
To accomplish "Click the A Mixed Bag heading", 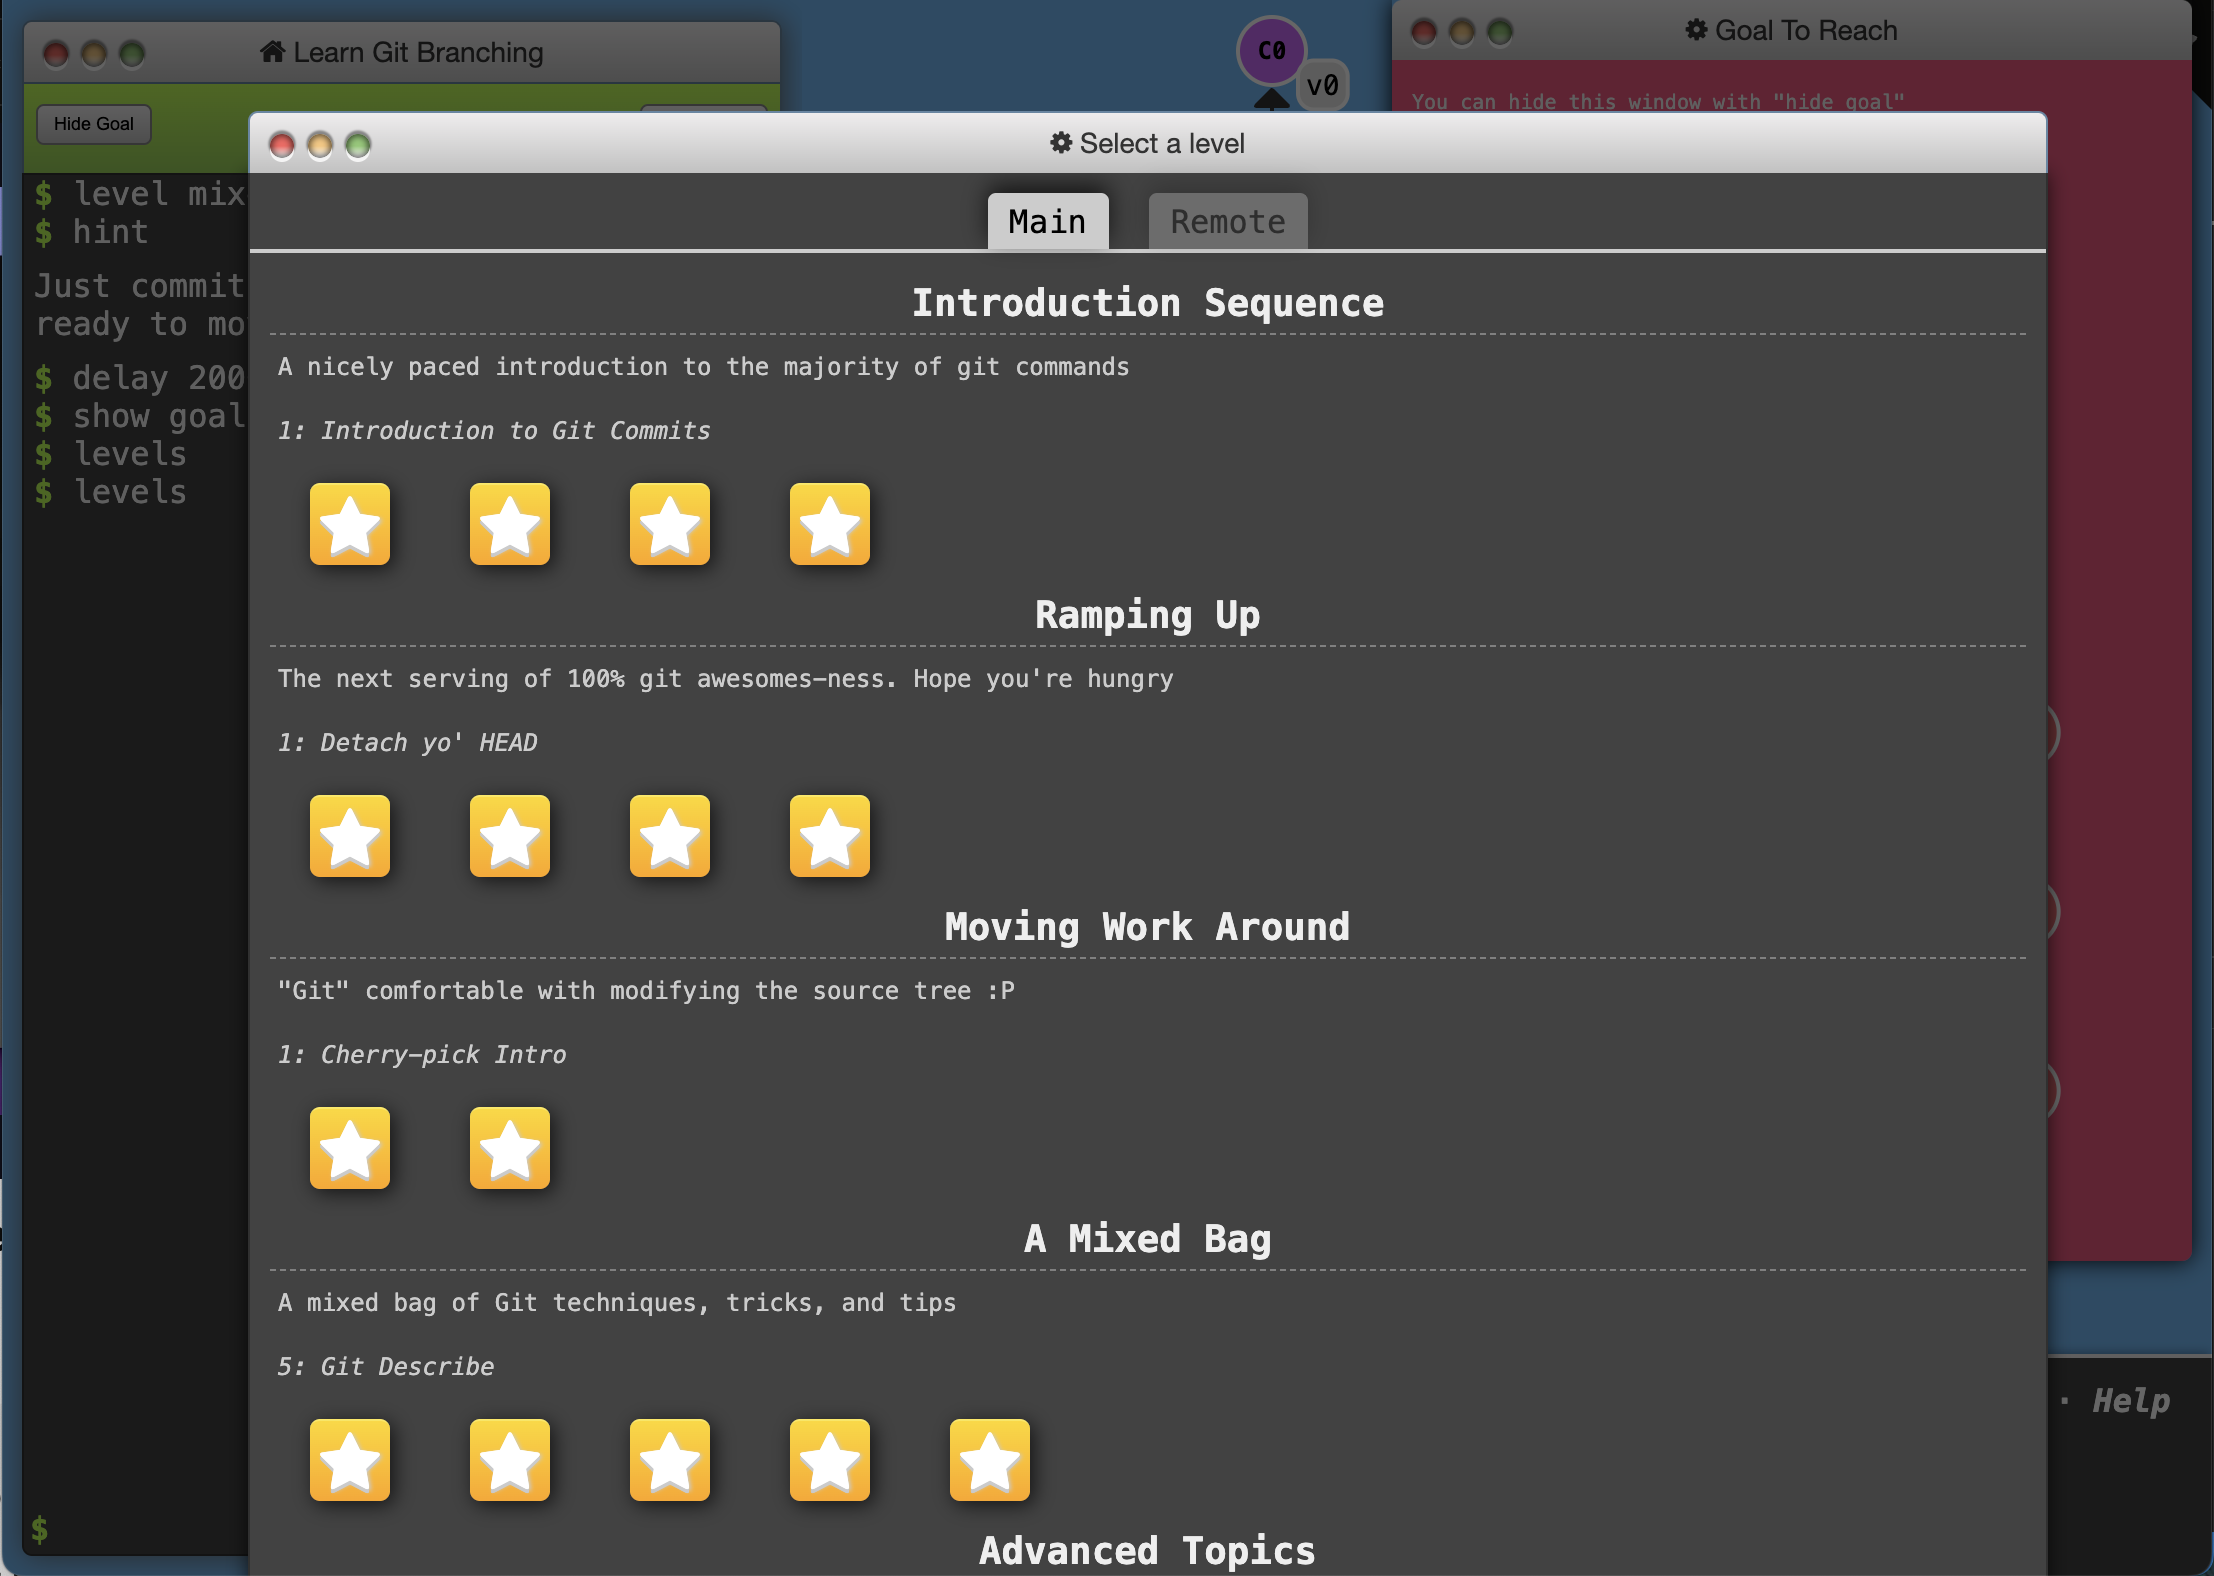I will [1148, 1239].
